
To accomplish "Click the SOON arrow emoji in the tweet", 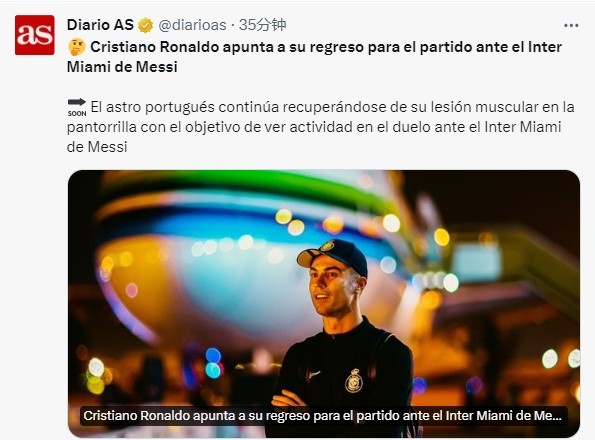I will [77, 107].
